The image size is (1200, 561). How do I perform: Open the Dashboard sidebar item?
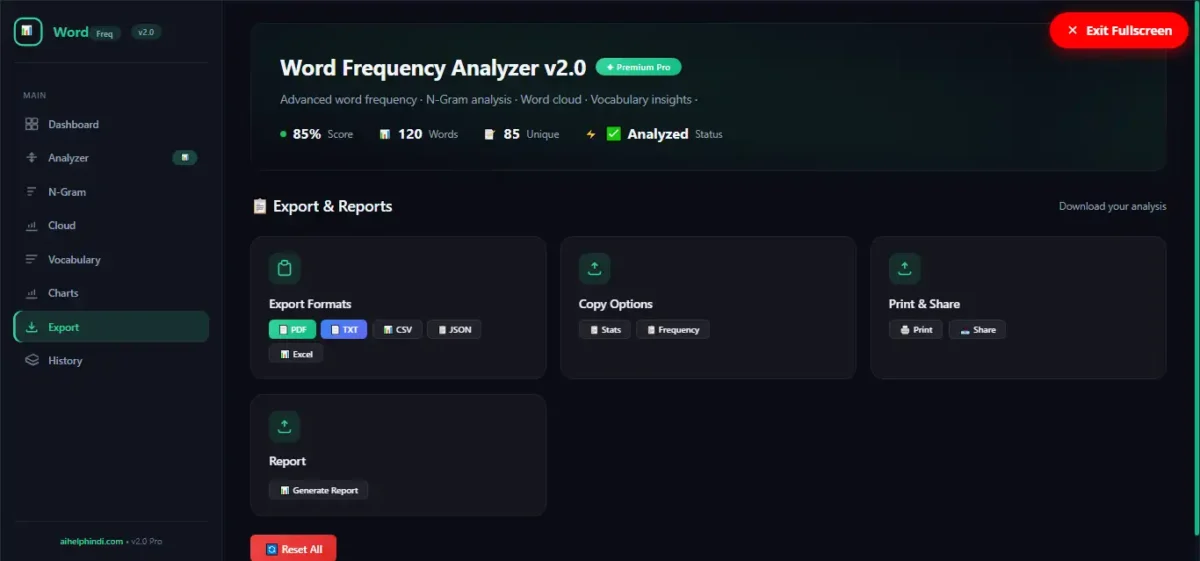pos(111,124)
